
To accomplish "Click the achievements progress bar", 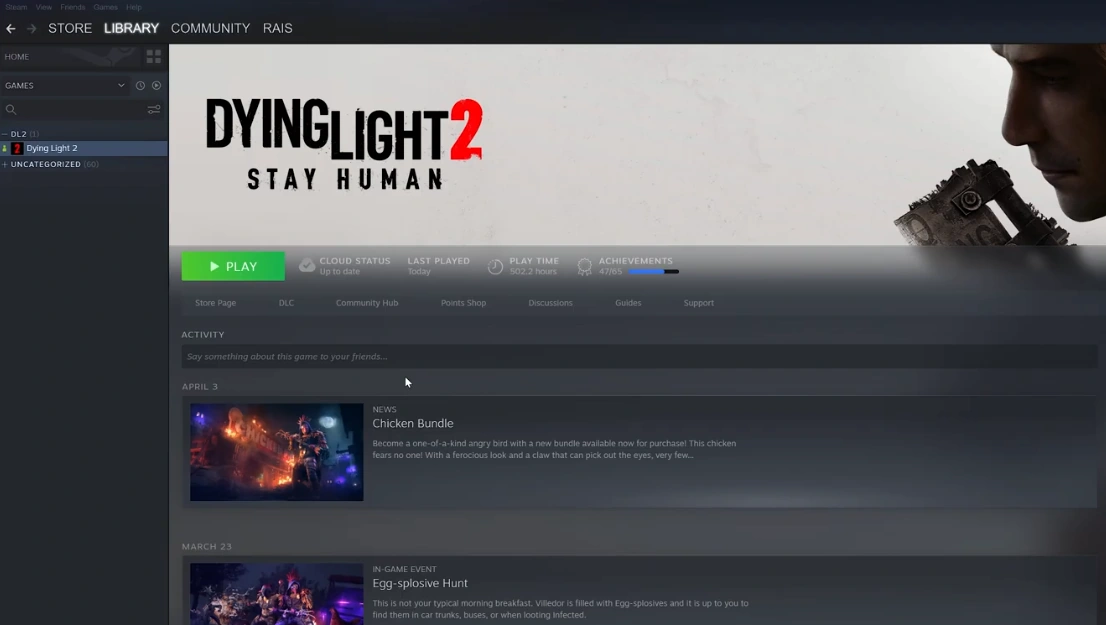I will pyautogui.click(x=653, y=272).
